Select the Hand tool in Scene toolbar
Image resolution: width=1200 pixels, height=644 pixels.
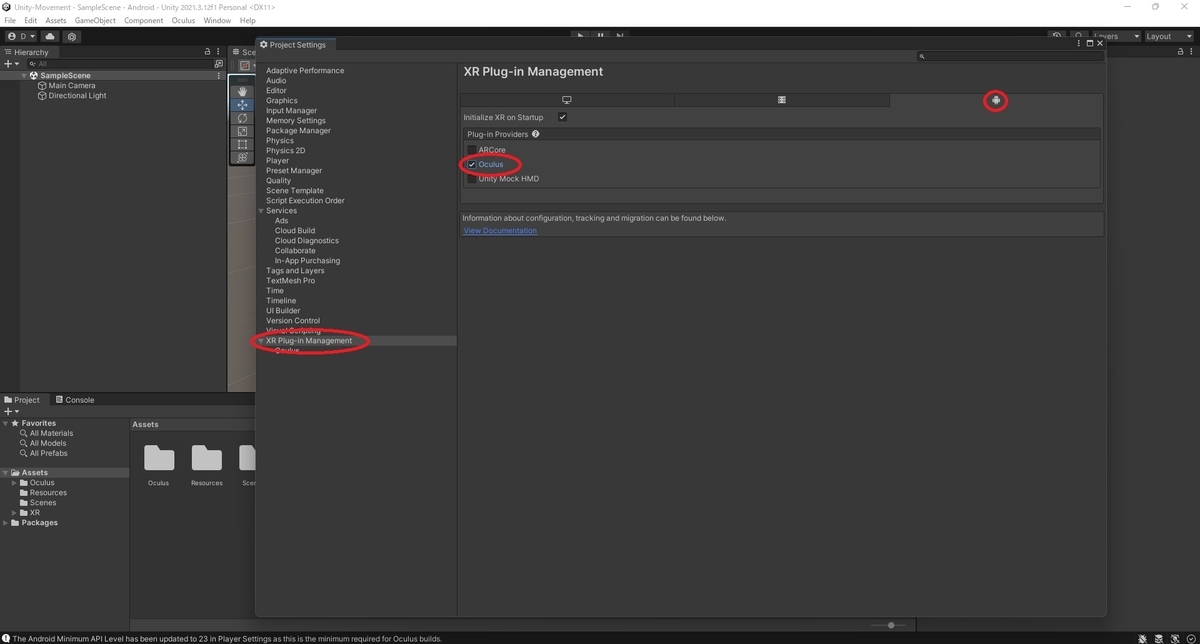[242, 91]
